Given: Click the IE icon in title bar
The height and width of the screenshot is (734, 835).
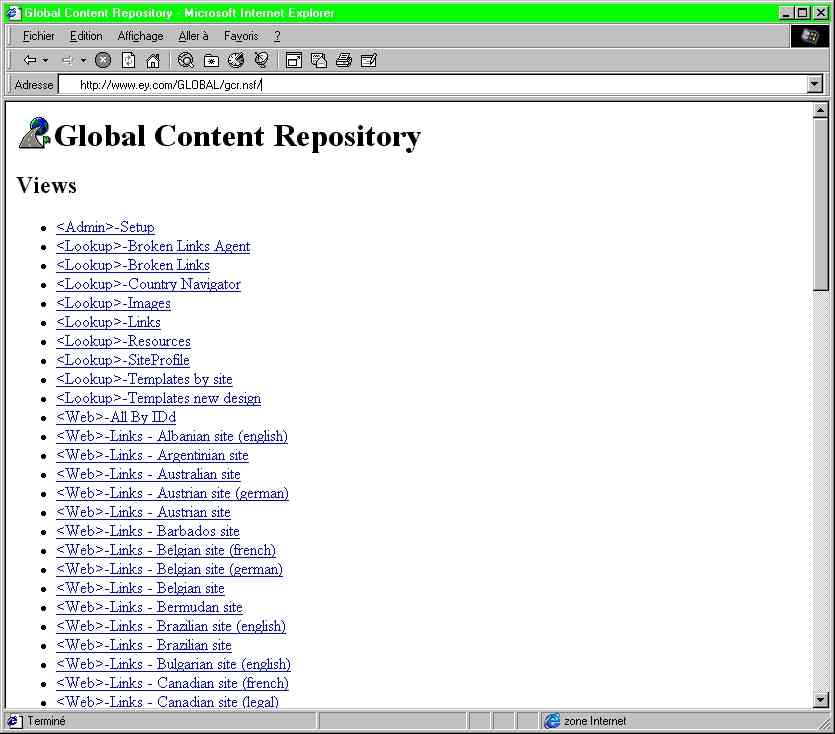Looking at the screenshot, I should [13, 12].
